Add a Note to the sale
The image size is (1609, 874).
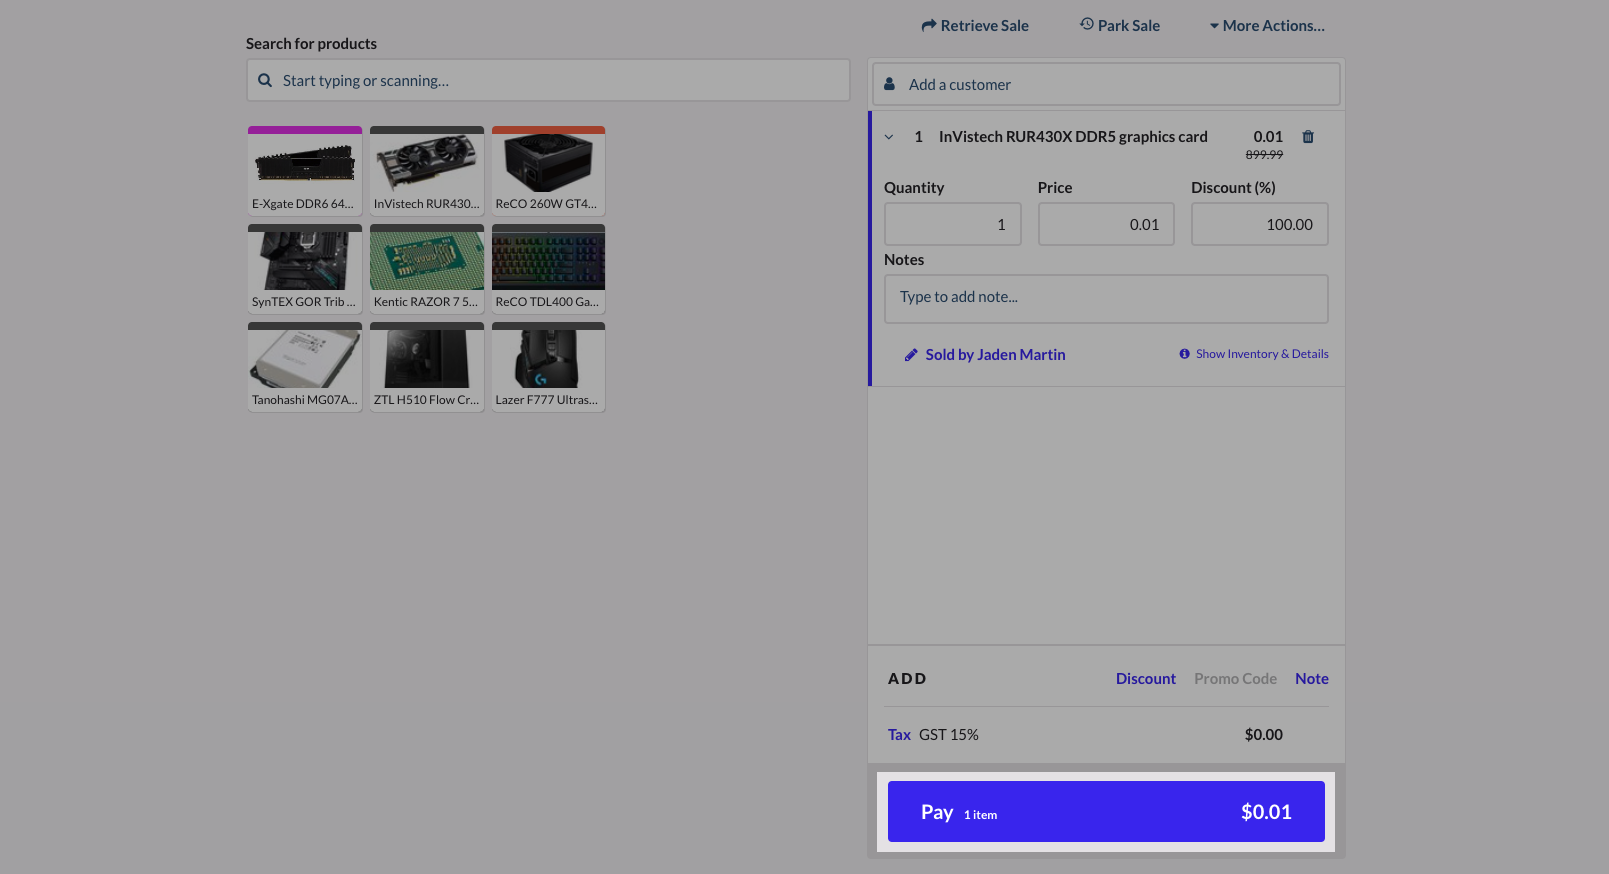[1312, 679]
